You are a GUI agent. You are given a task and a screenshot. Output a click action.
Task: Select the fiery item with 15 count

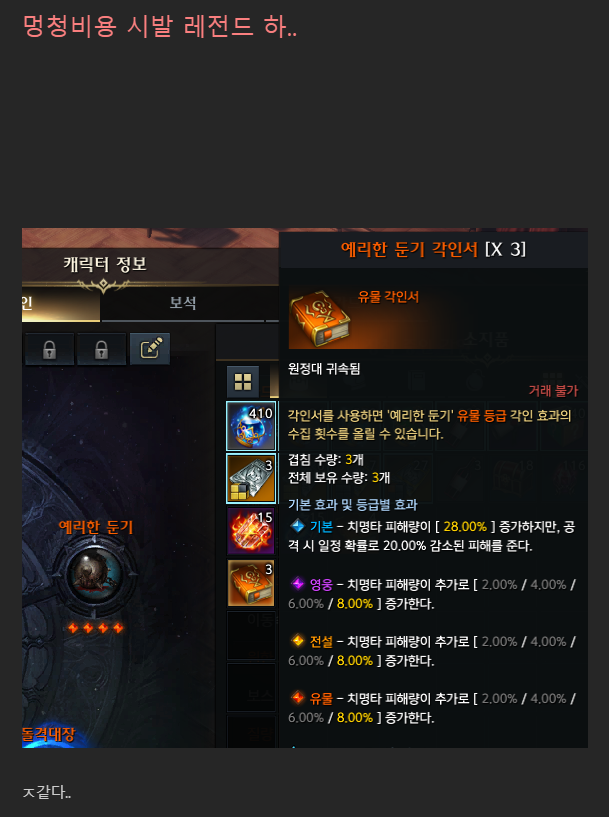point(251,531)
